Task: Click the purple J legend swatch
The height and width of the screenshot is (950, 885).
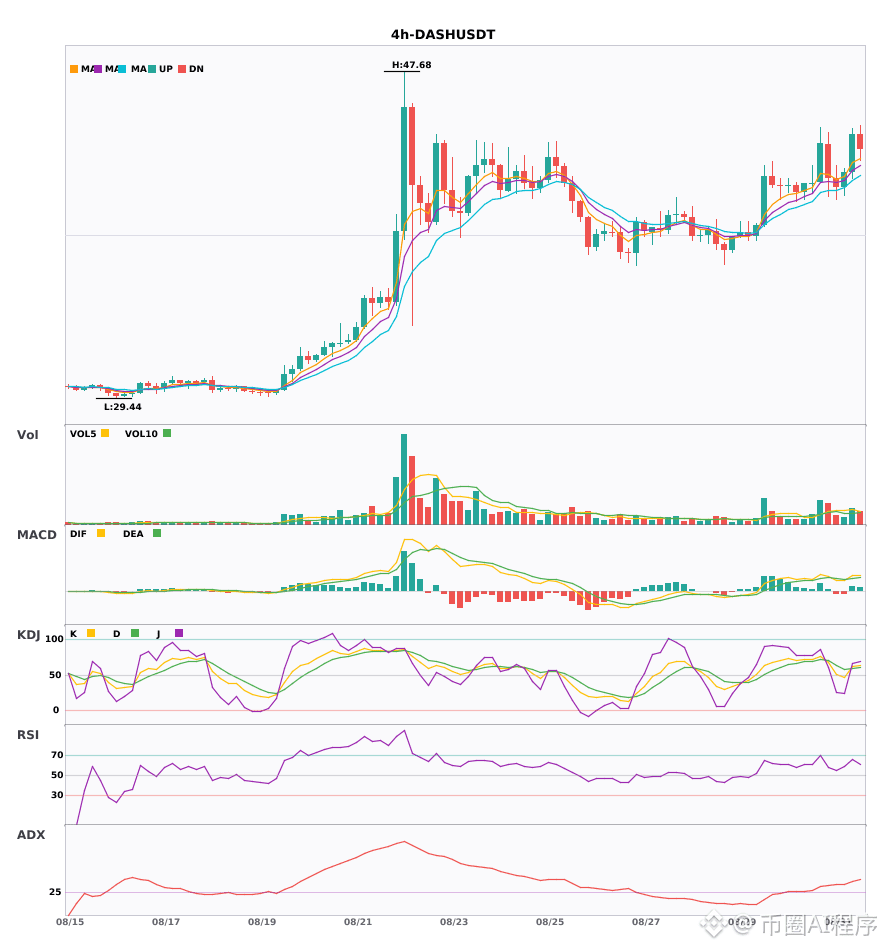Action: (179, 633)
